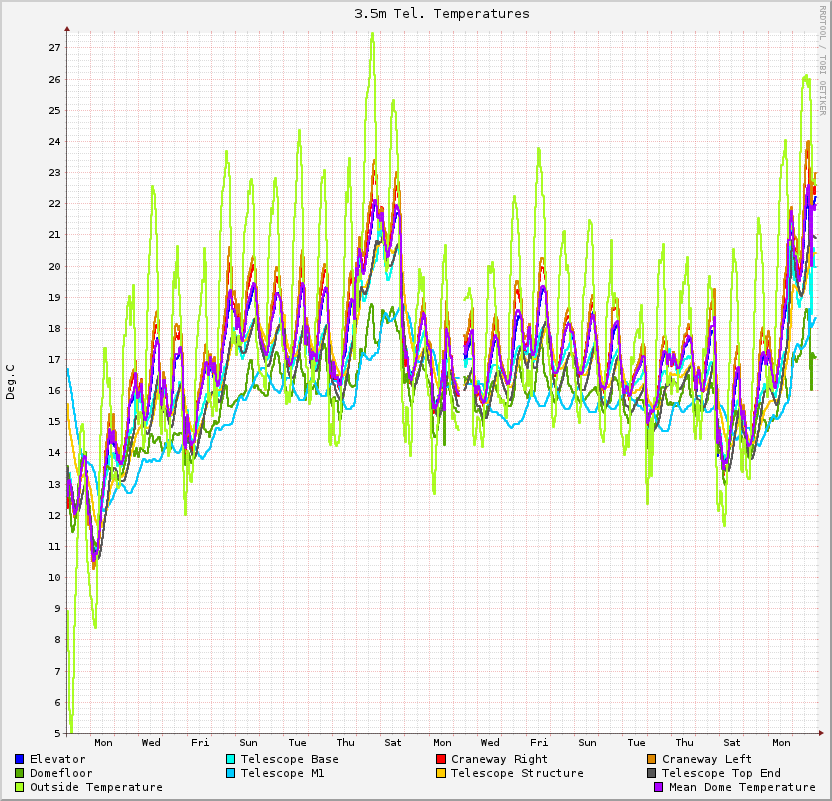832x801 pixels.
Task: Click the green Domefloor legend swatch
Action: (x=20, y=773)
